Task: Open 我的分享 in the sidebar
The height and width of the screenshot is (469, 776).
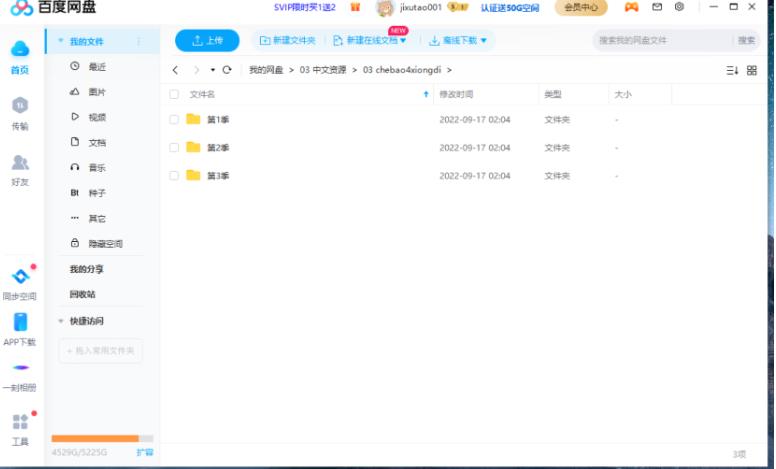Action: 87,269
